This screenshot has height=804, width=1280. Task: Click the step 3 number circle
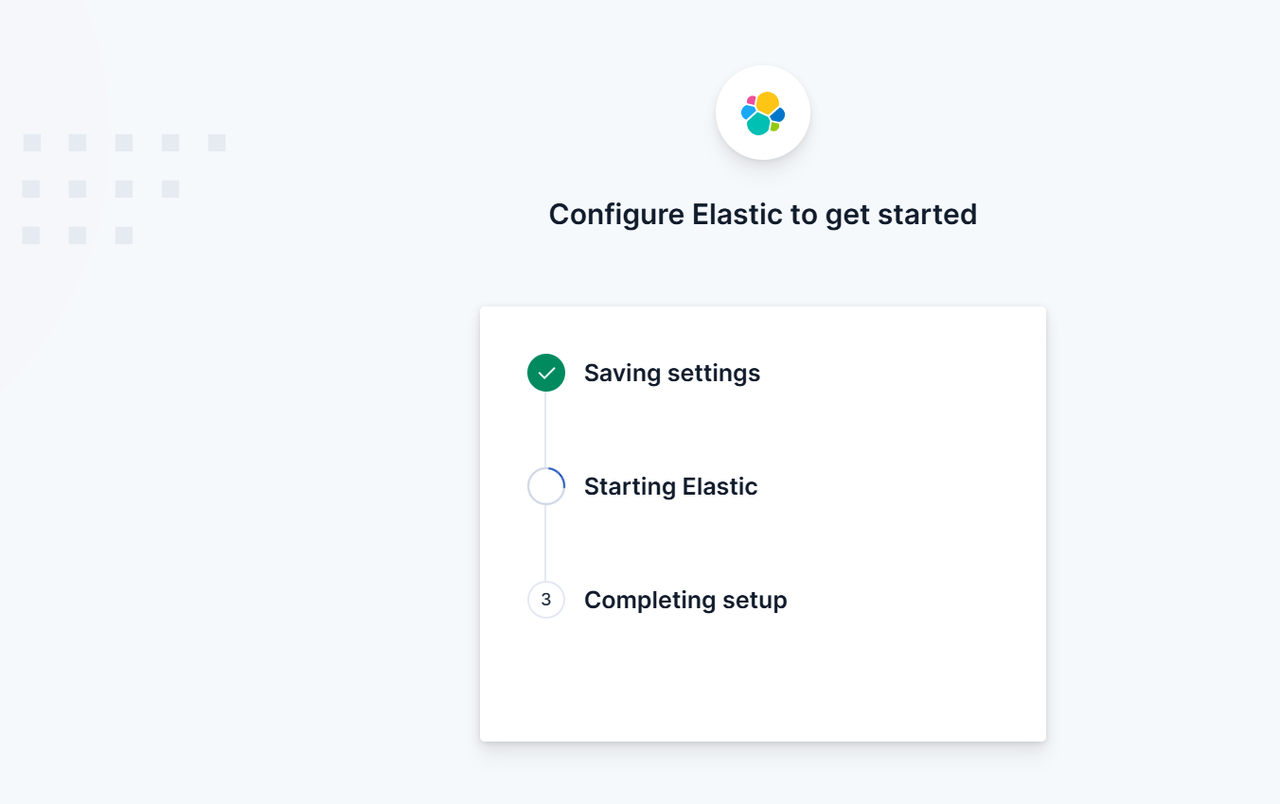(x=546, y=600)
